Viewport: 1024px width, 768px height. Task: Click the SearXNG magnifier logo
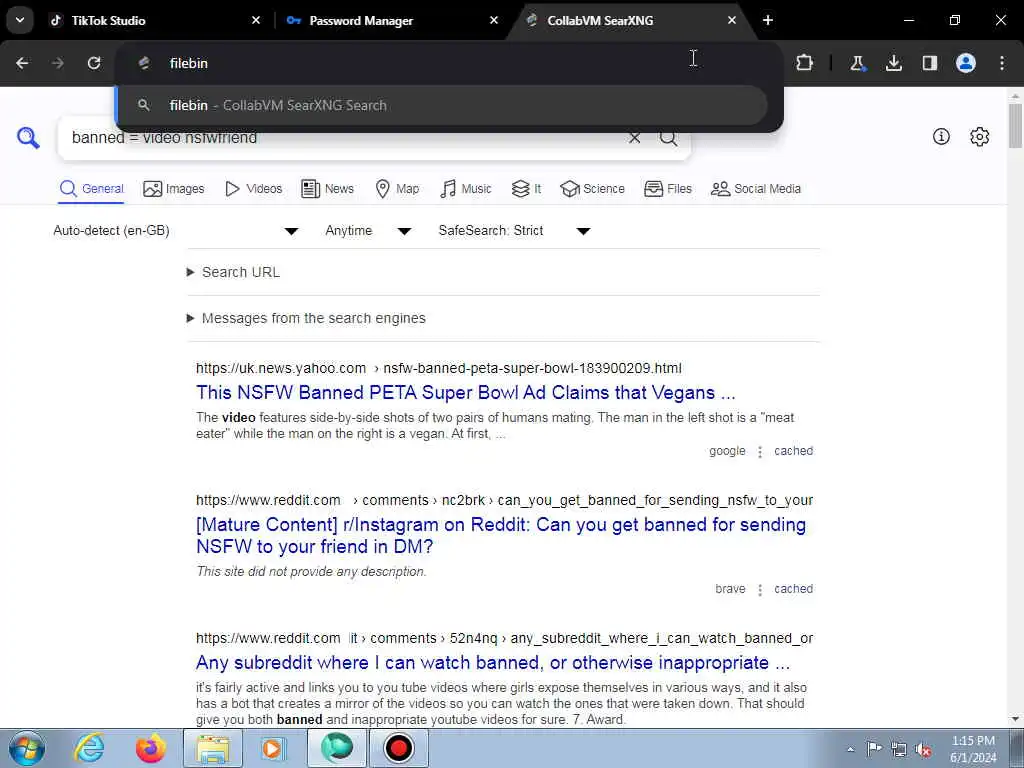point(28,138)
